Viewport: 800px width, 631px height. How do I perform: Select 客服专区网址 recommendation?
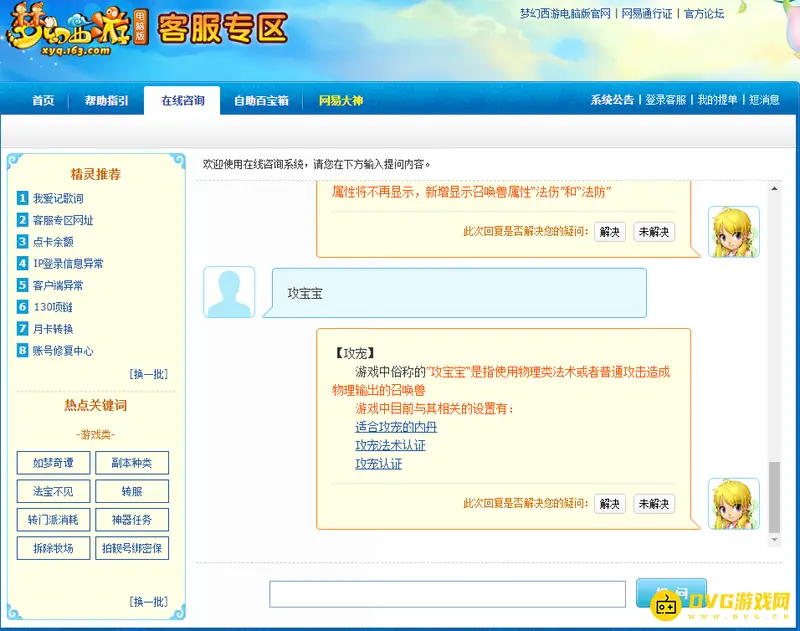63,220
